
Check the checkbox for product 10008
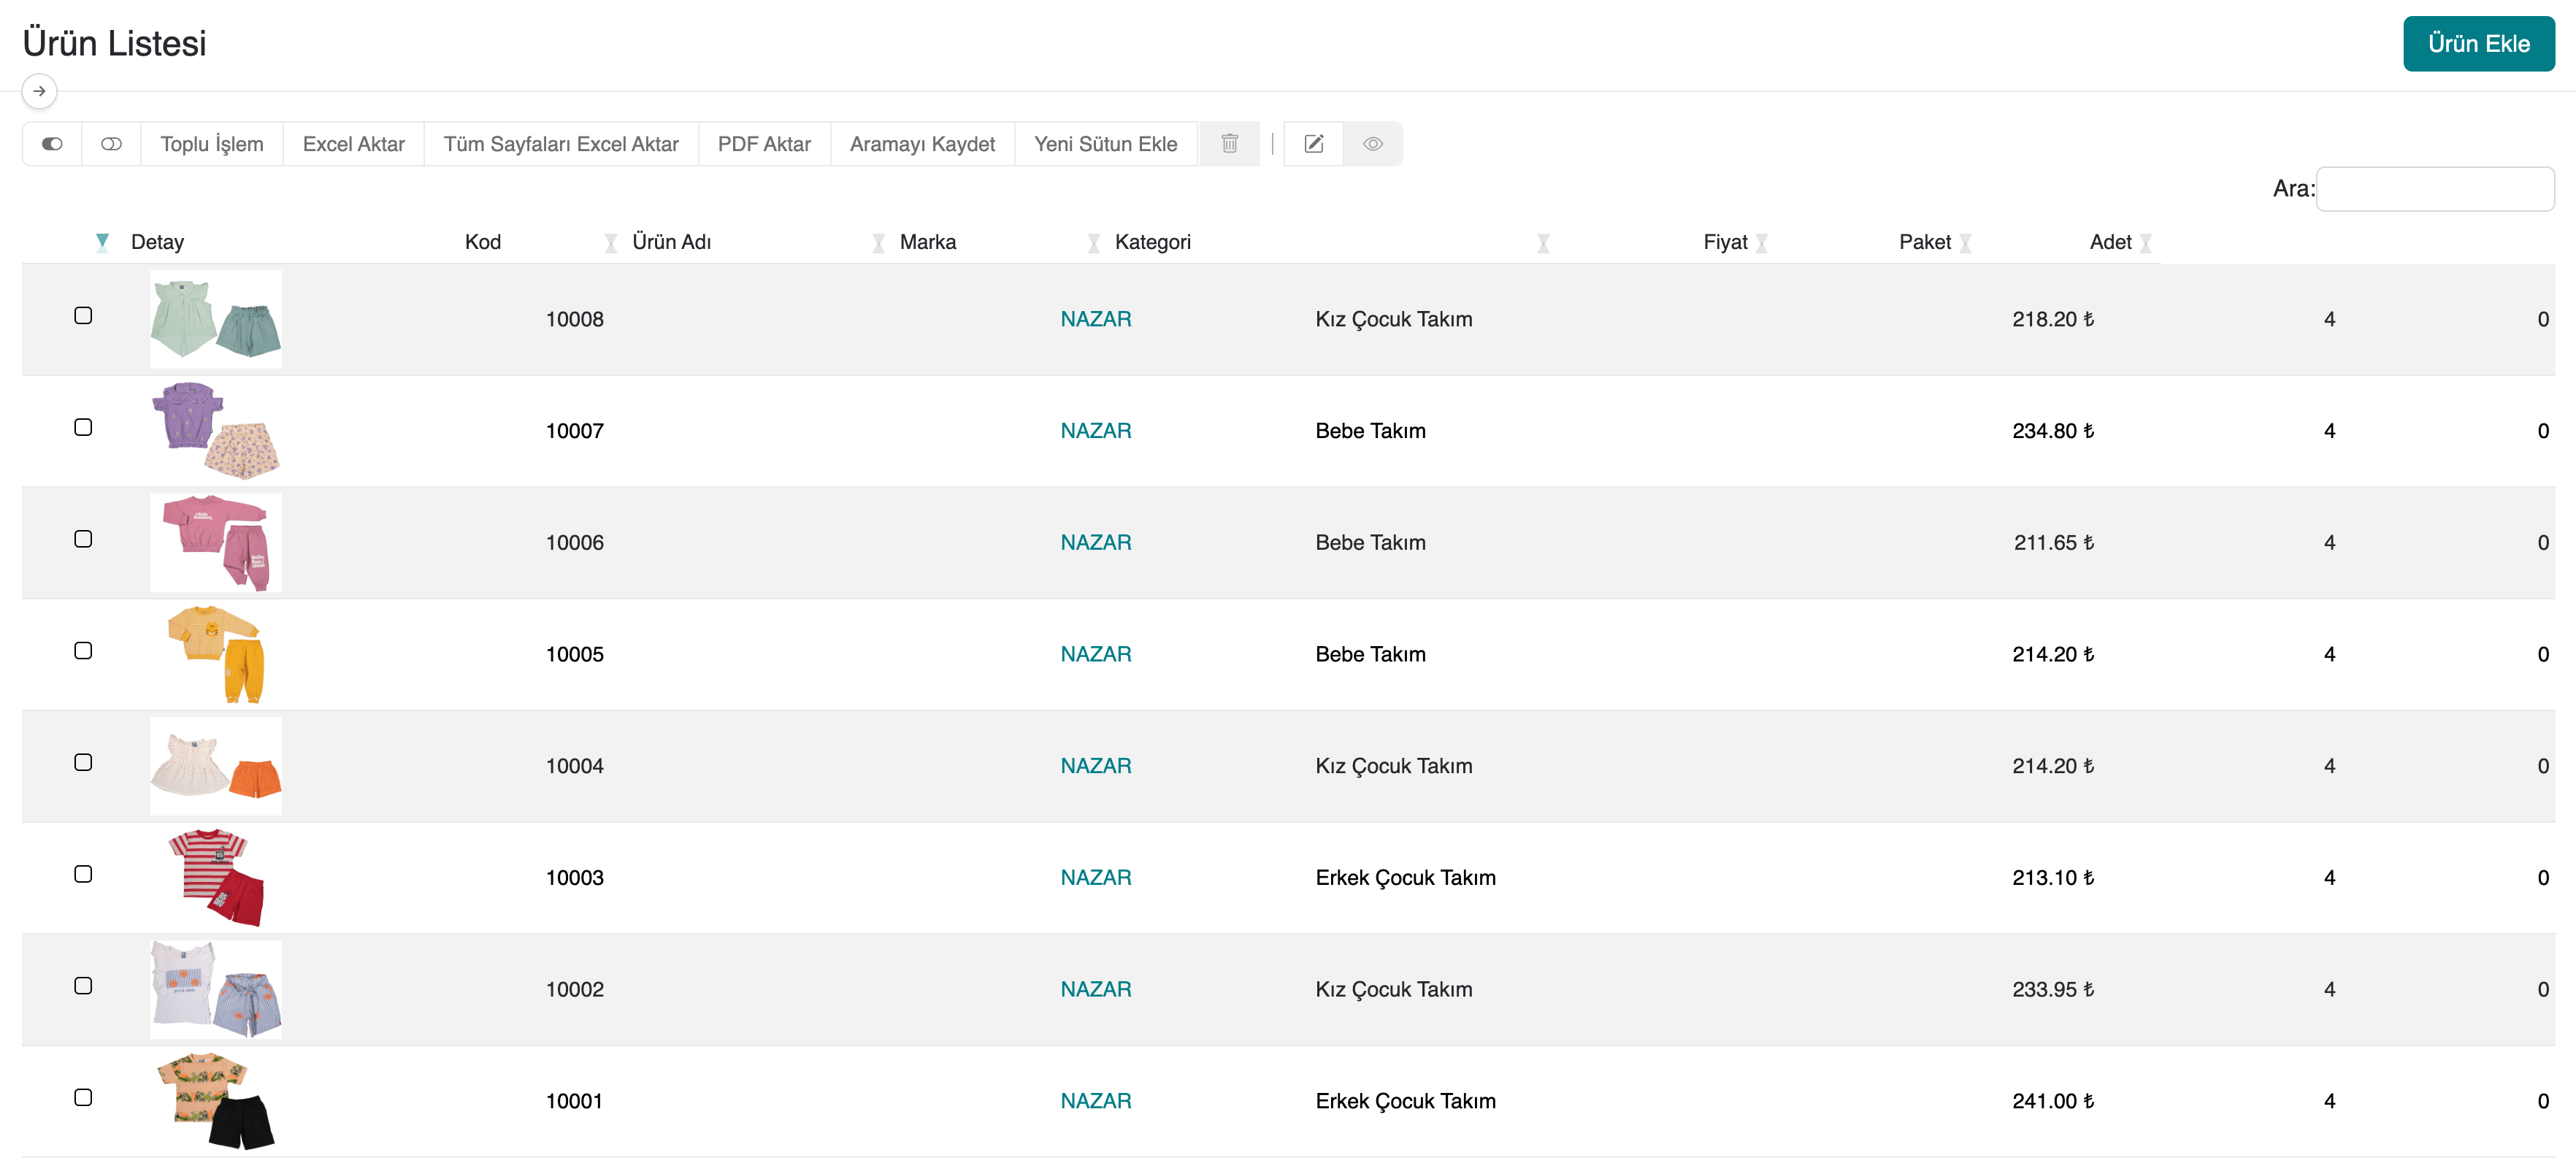pyautogui.click(x=83, y=316)
